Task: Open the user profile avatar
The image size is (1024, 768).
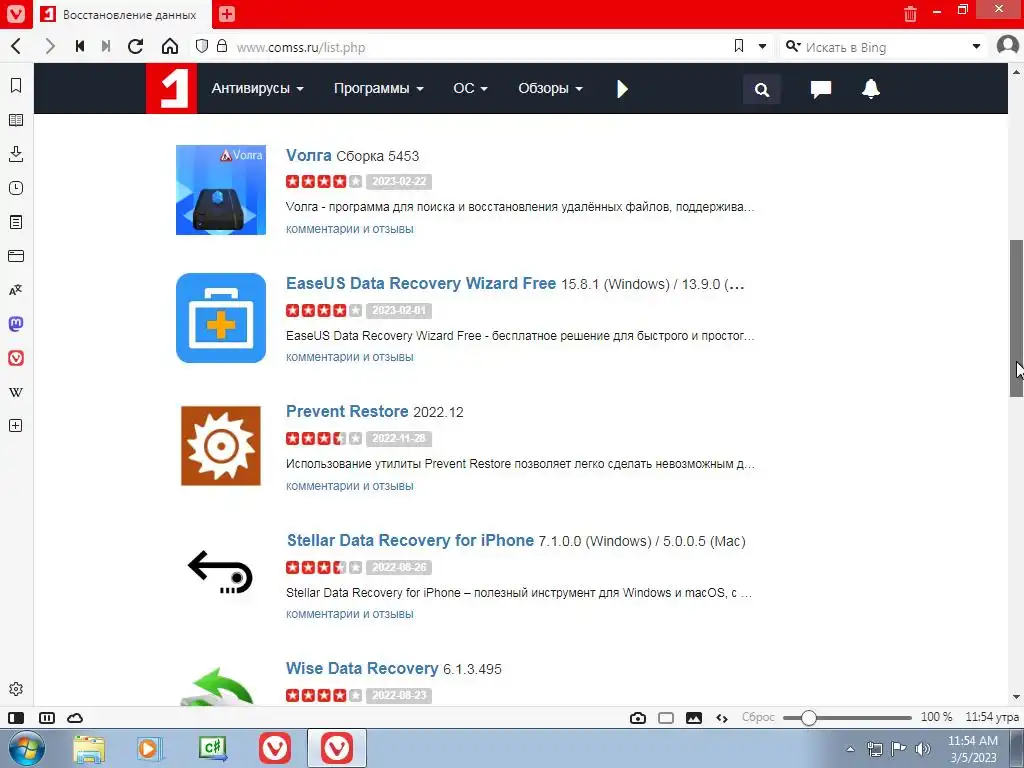Action: 1008,46
